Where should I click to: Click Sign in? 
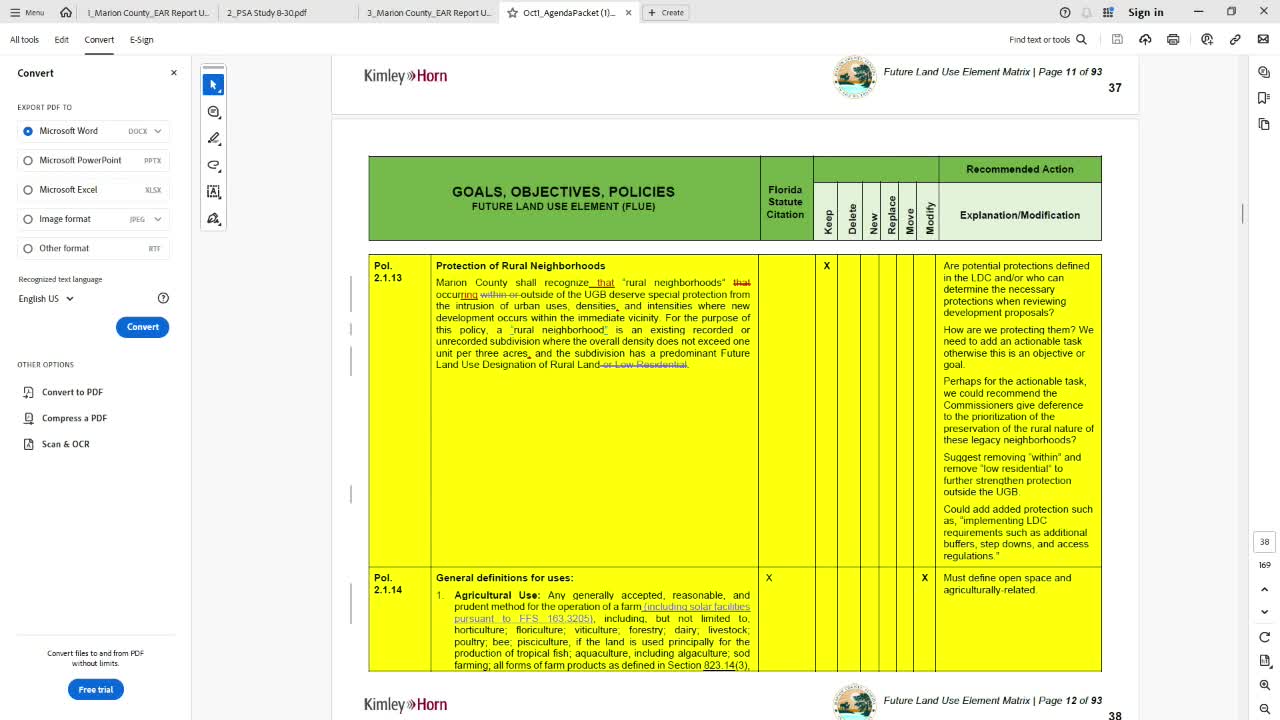[1145, 12]
